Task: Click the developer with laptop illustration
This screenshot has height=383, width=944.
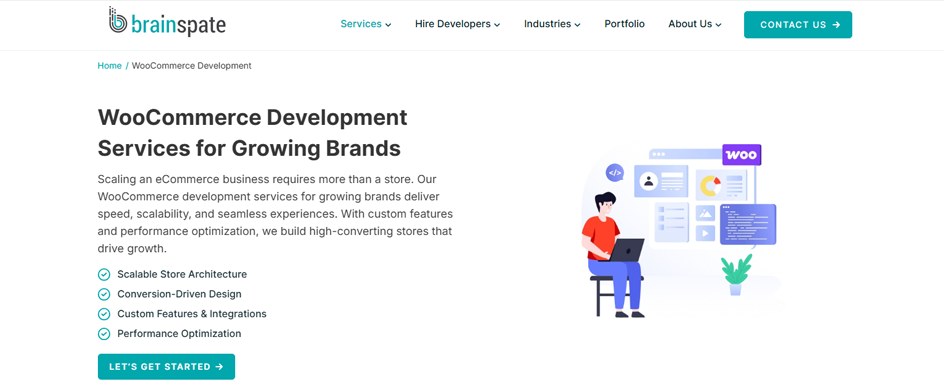Action: (612, 255)
